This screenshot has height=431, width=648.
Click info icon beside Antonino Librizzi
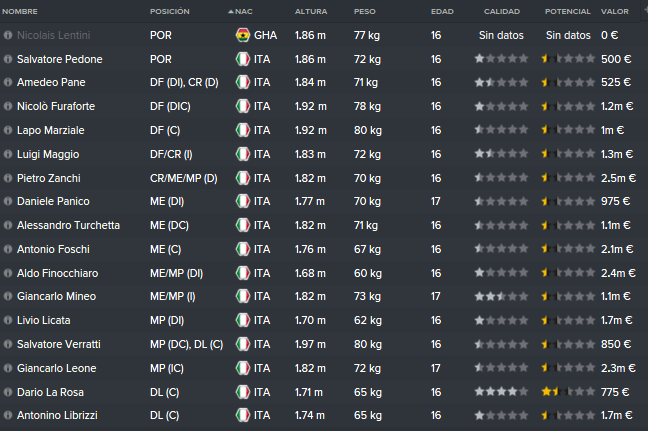(x=7, y=415)
